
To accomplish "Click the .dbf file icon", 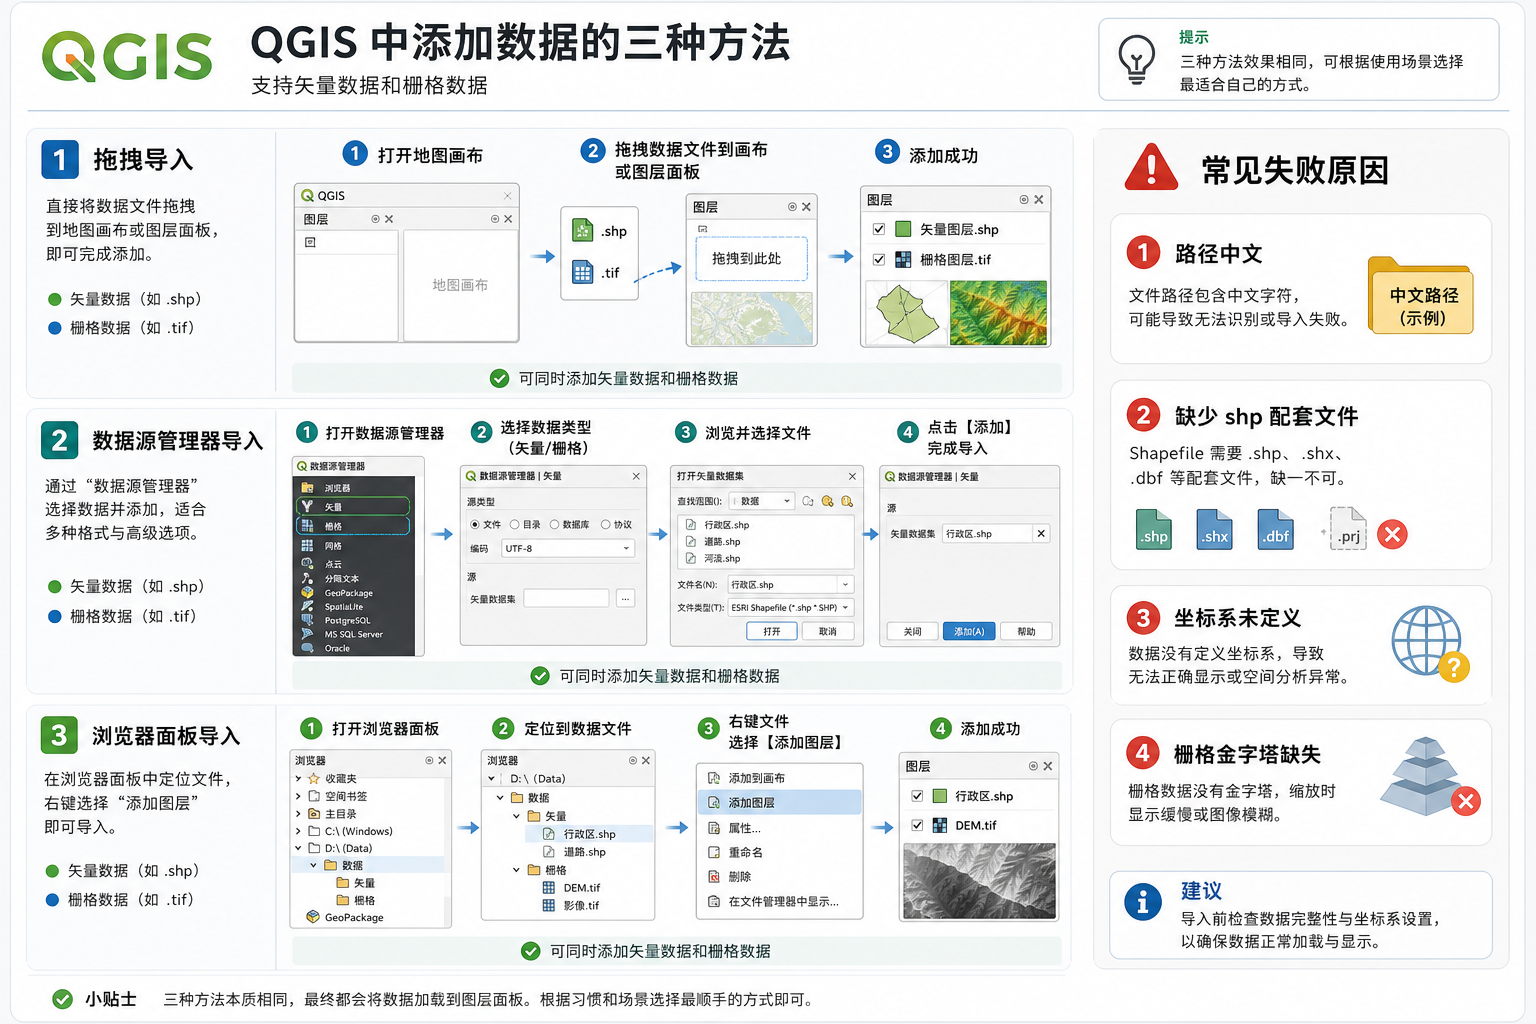I will [x=1275, y=529].
